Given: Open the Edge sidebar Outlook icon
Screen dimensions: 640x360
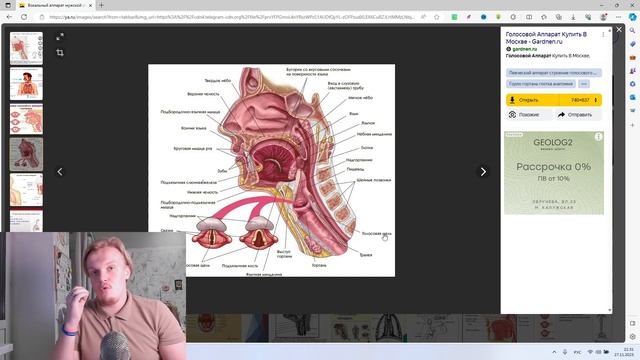Looking at the screenshot, I should tap(633, 98).
